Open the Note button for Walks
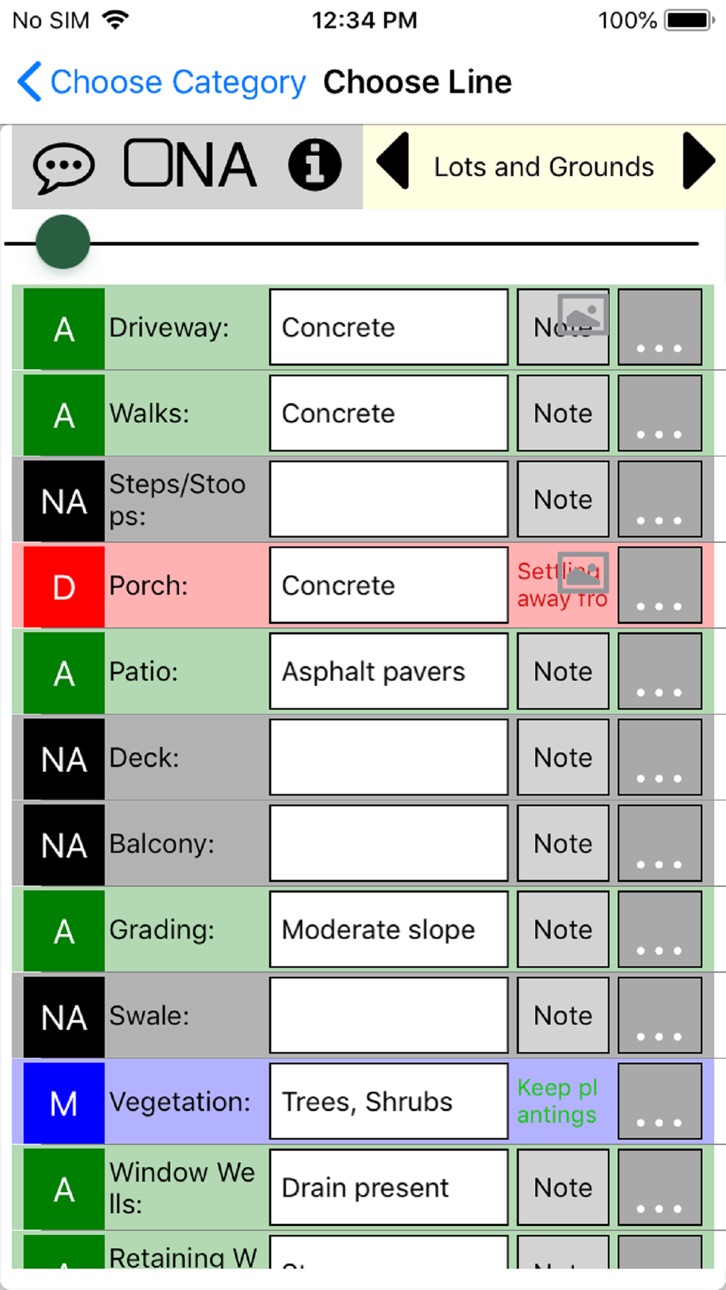The image size is (726, 1290). (x=563, y=414)
